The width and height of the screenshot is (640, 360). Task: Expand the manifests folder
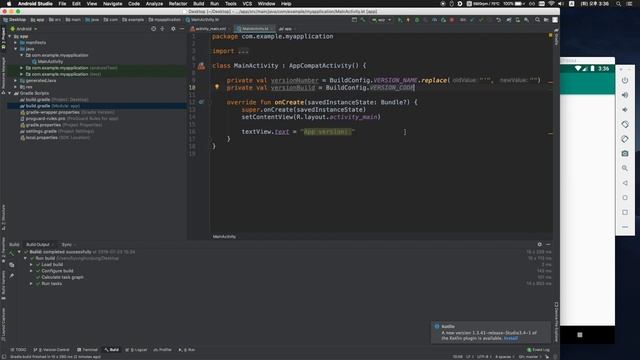point(16,42)
